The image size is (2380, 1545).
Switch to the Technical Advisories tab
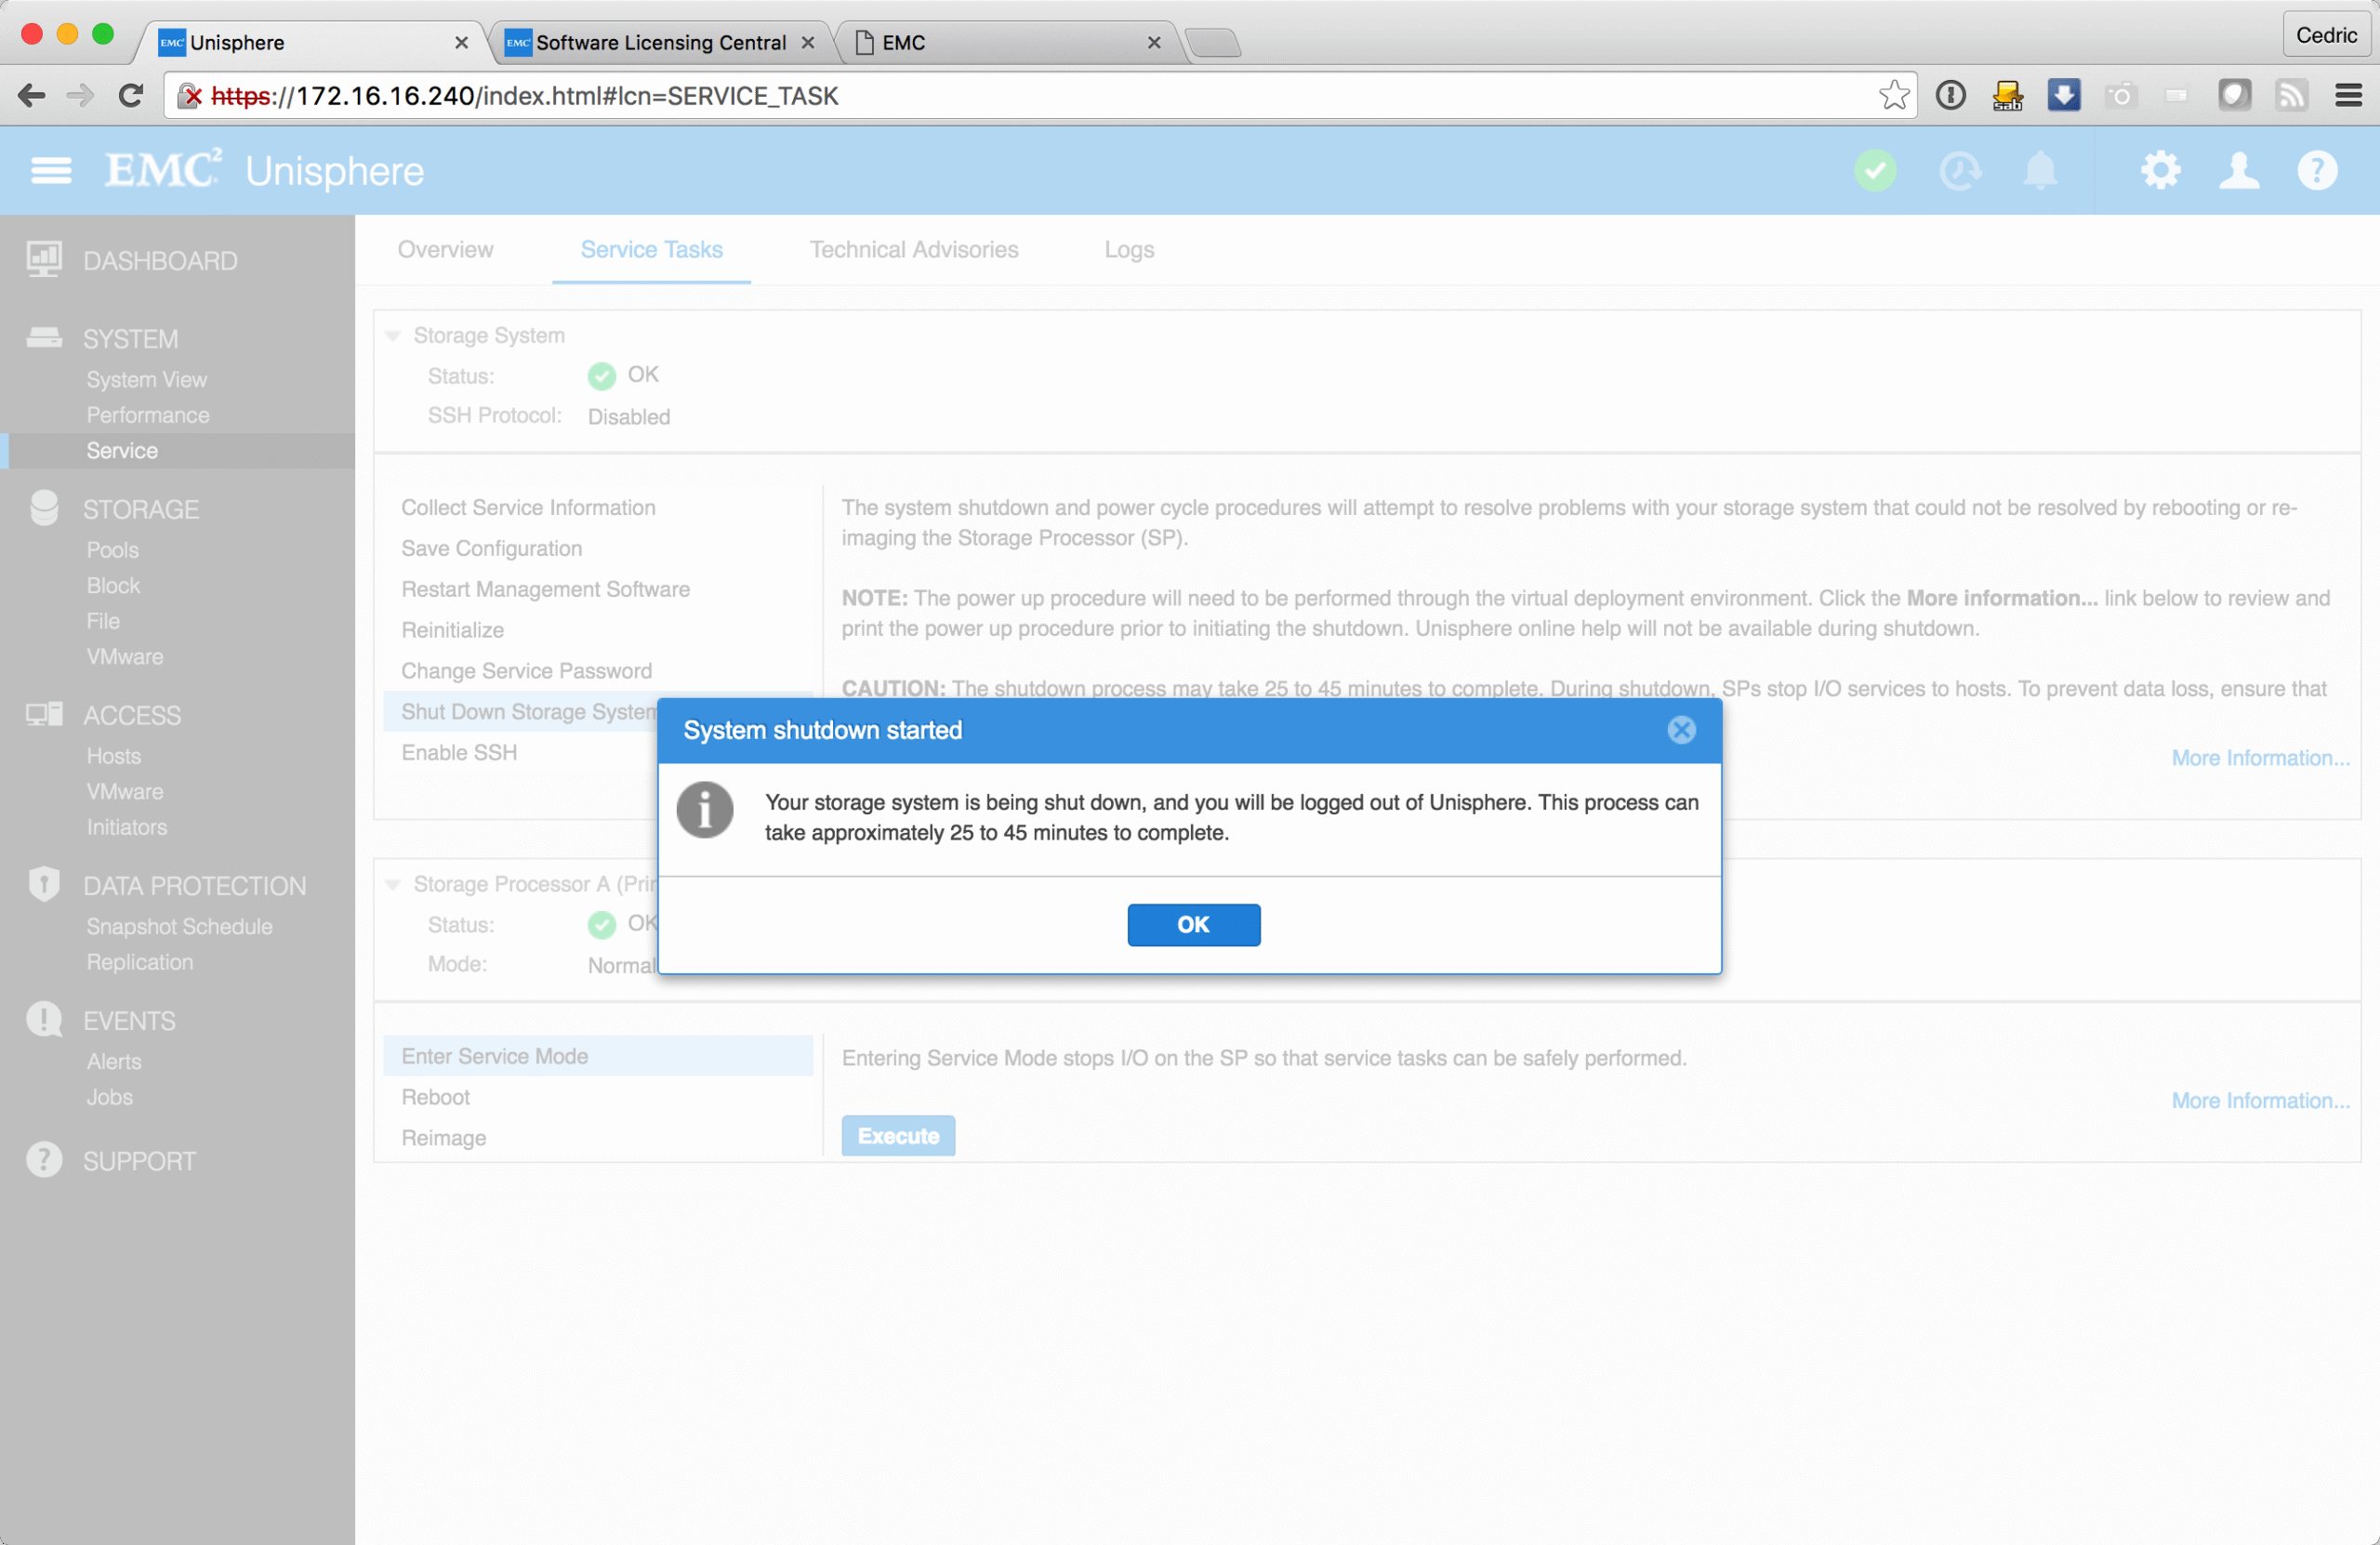point(913,250)
